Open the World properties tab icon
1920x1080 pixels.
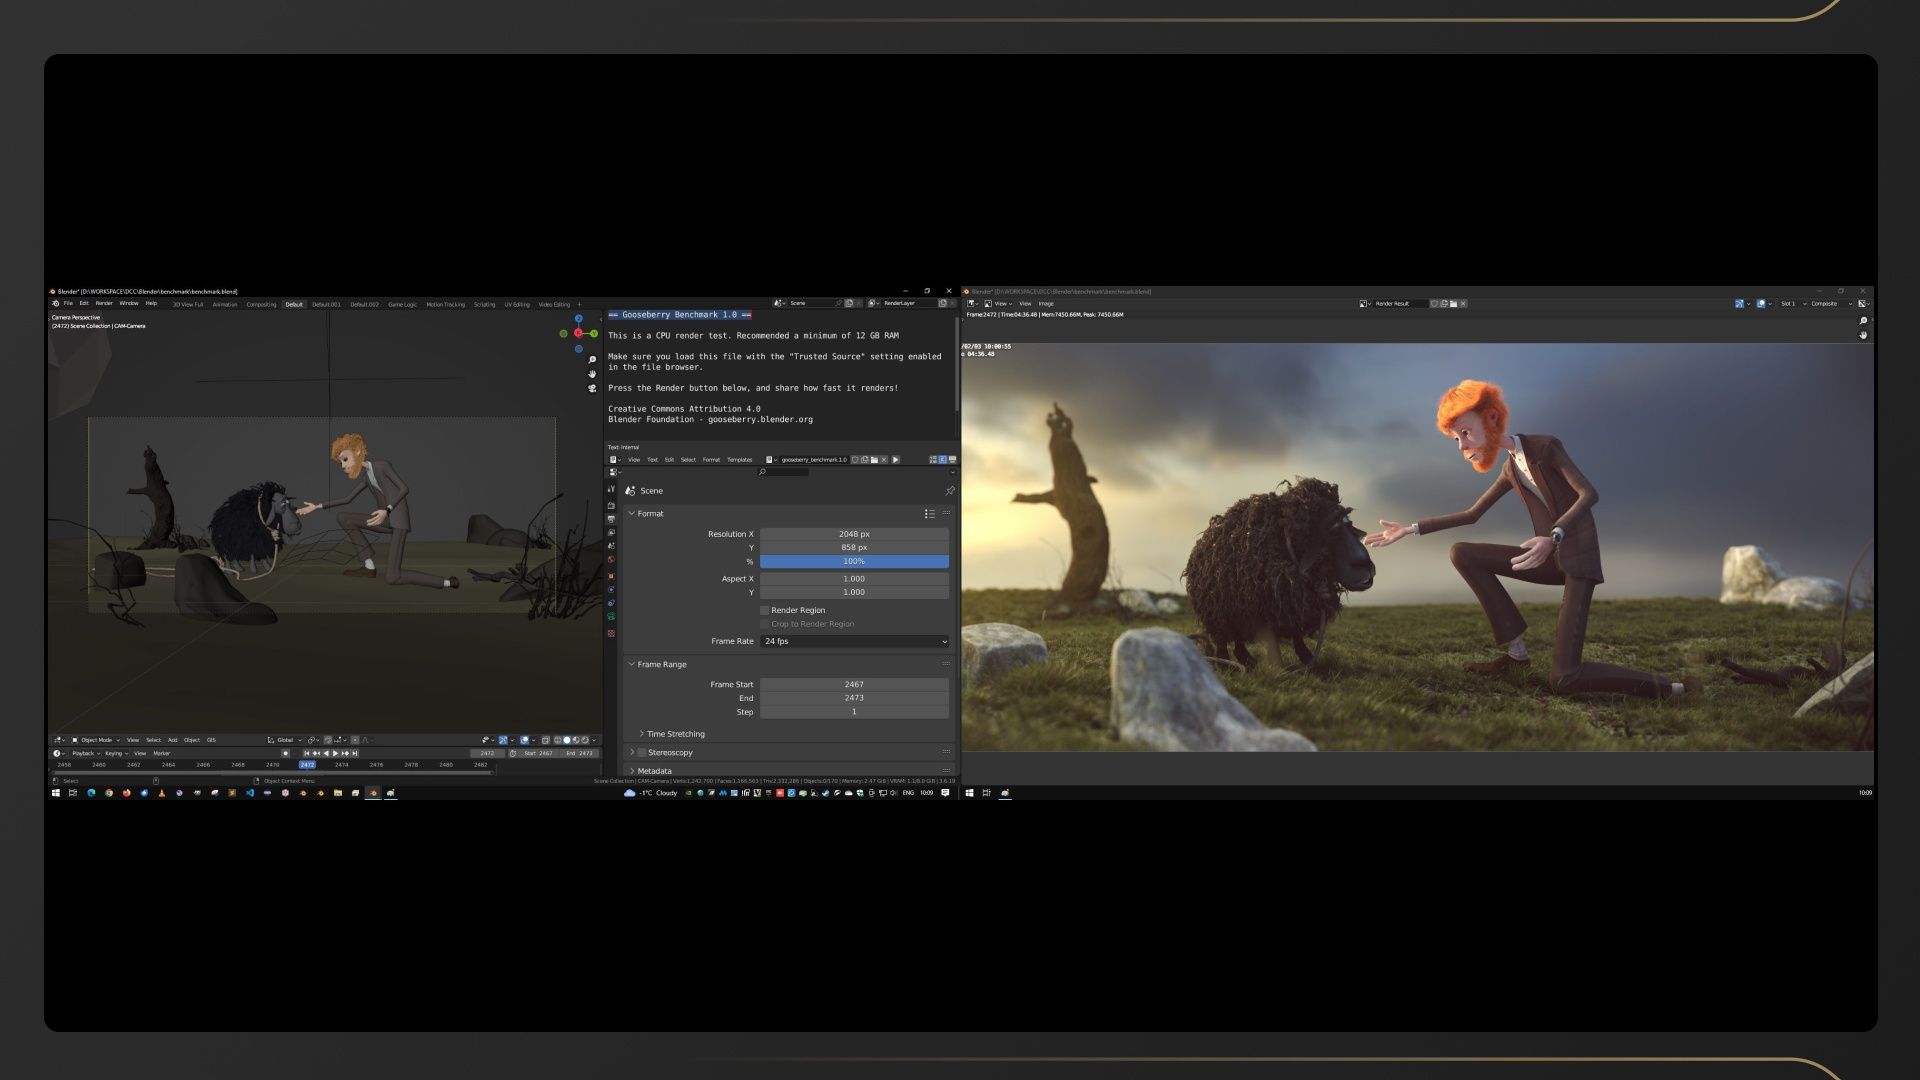[x=611, y=560]
